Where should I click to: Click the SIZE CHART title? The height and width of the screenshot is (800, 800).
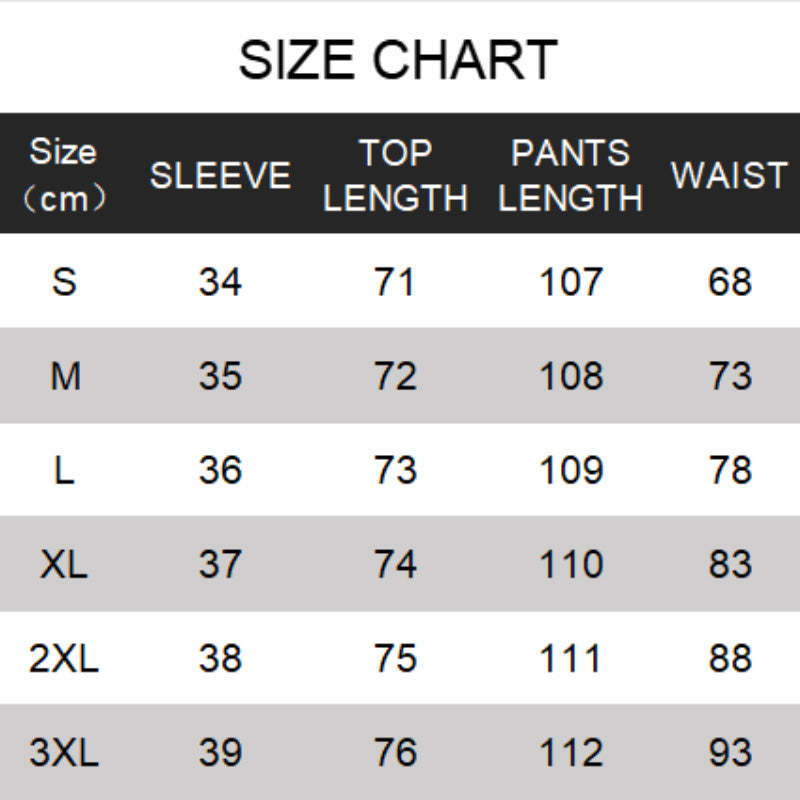[397, 60]
